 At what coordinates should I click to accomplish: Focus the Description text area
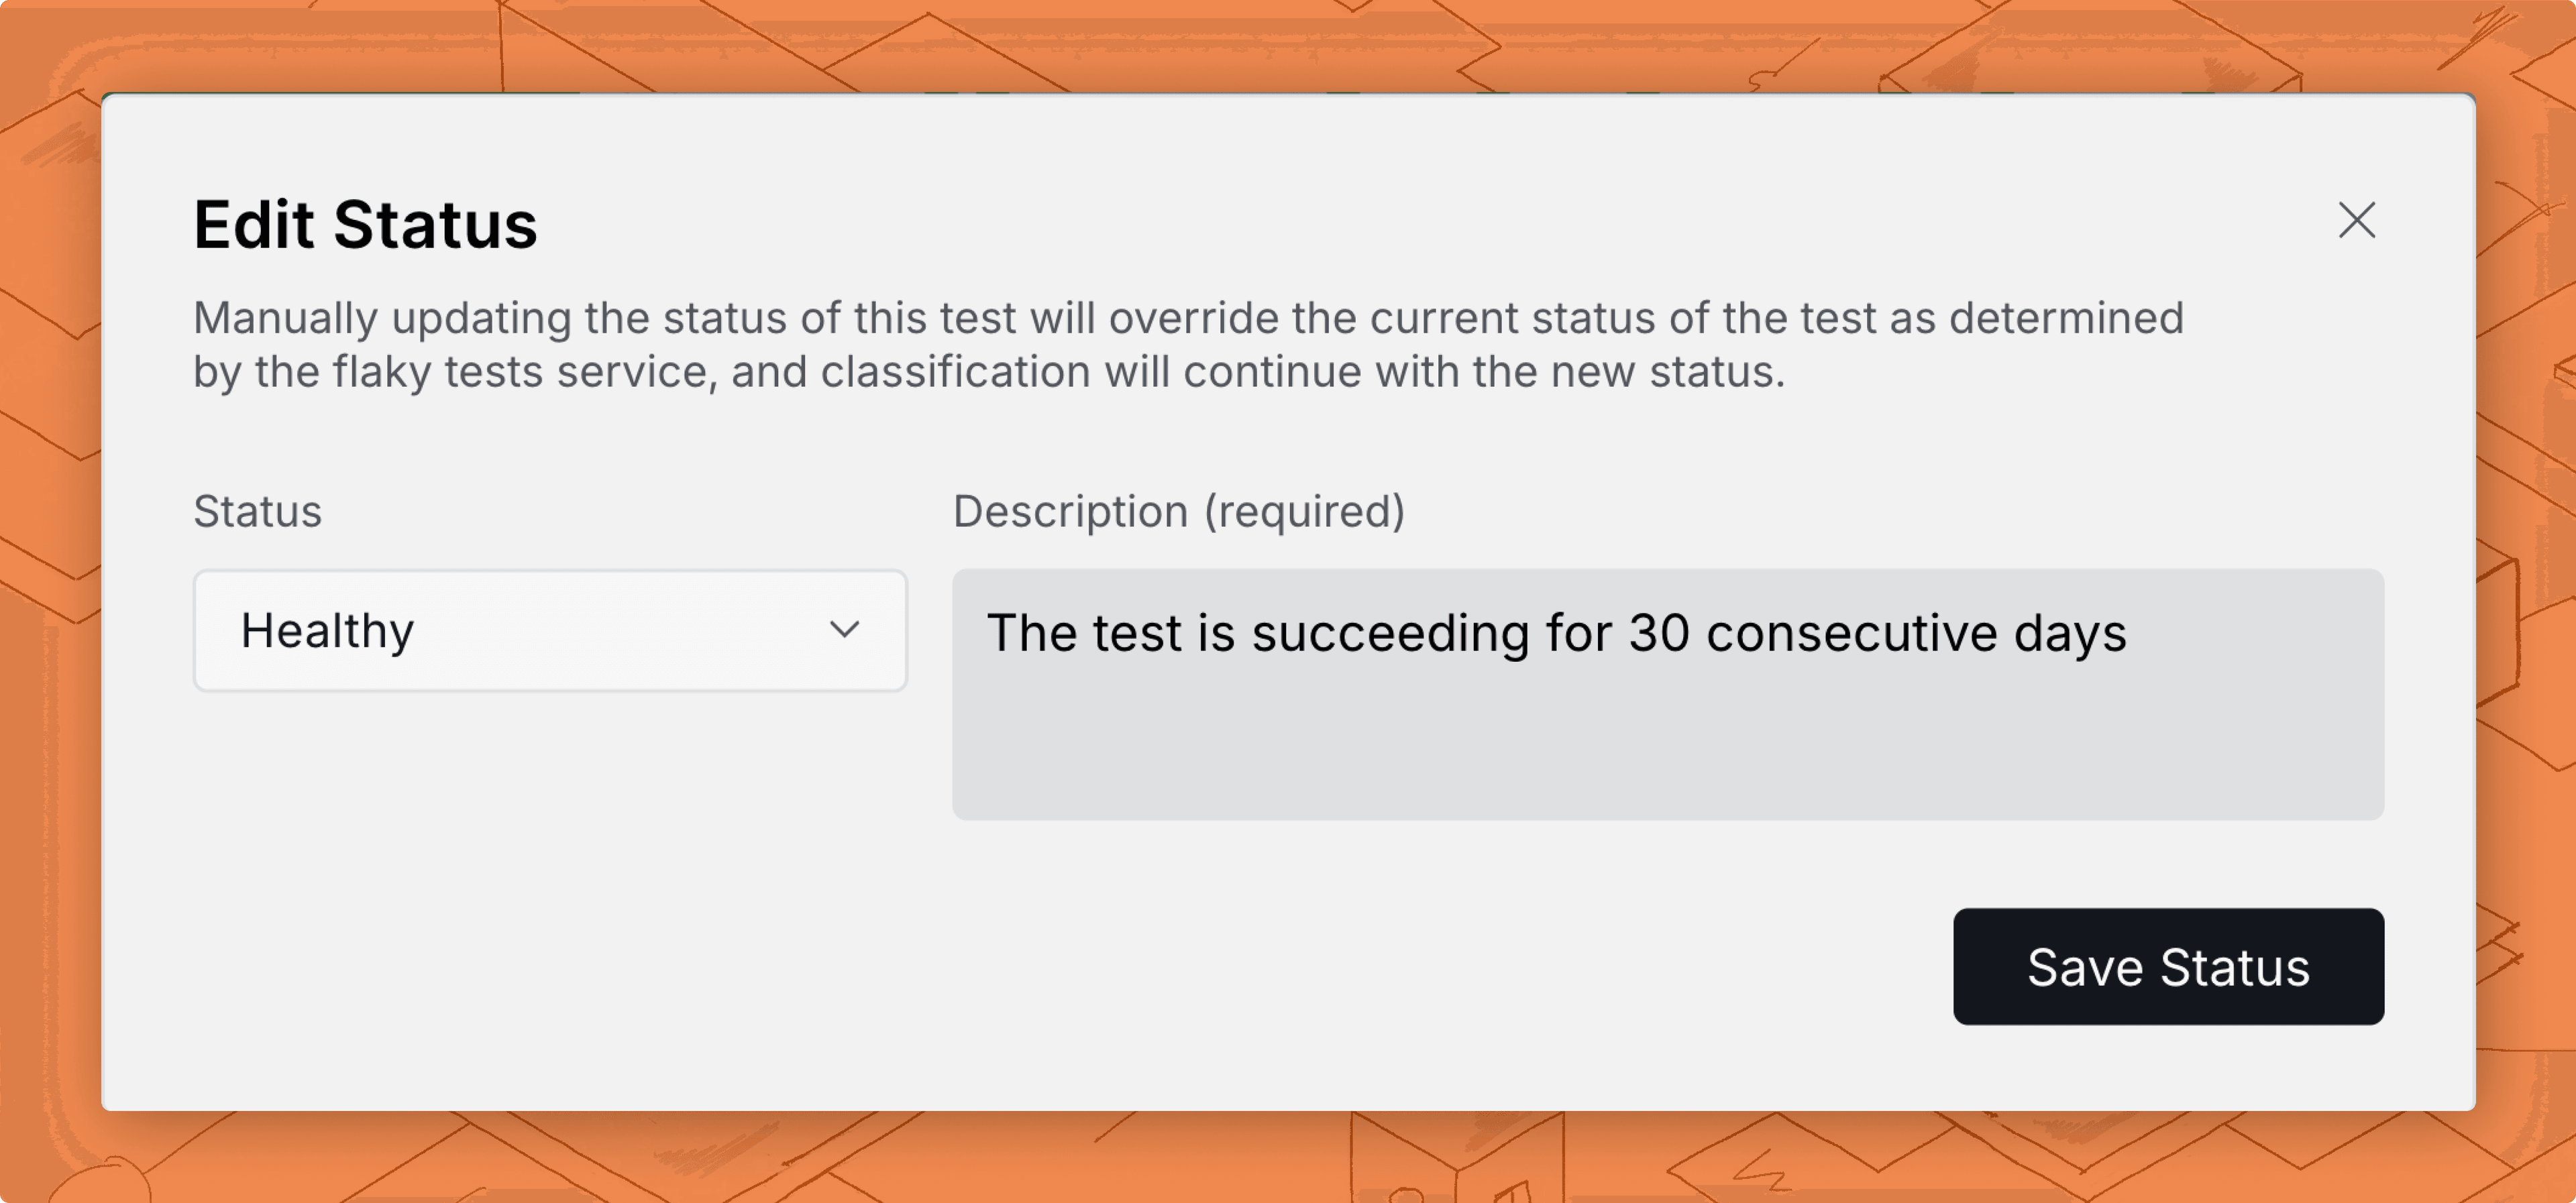click(1667, 694)
